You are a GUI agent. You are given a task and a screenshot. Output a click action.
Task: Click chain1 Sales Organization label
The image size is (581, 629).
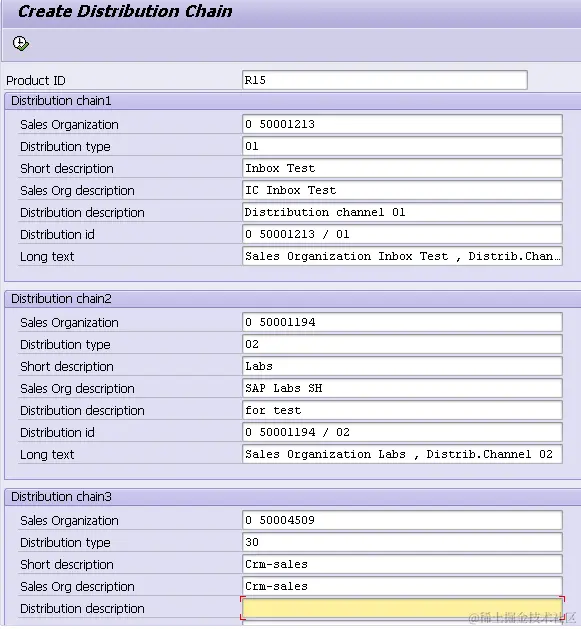click(69, 125)
